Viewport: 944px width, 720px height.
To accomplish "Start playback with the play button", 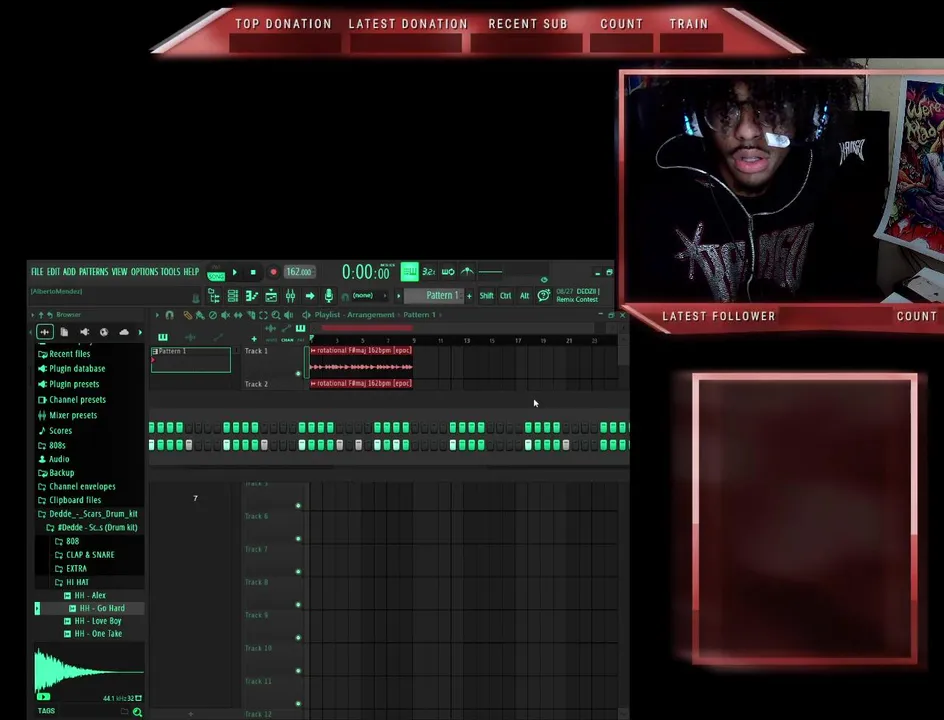I will (x=235, y=272).
